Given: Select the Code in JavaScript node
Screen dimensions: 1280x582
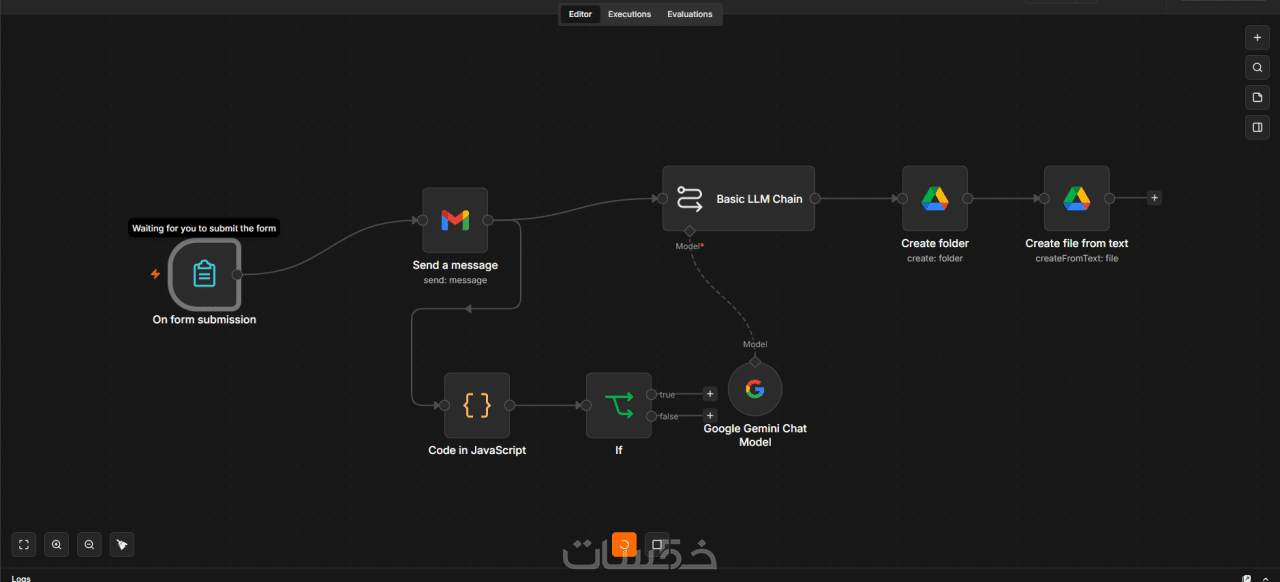Looking at the screenshot, I should (477, 405).
